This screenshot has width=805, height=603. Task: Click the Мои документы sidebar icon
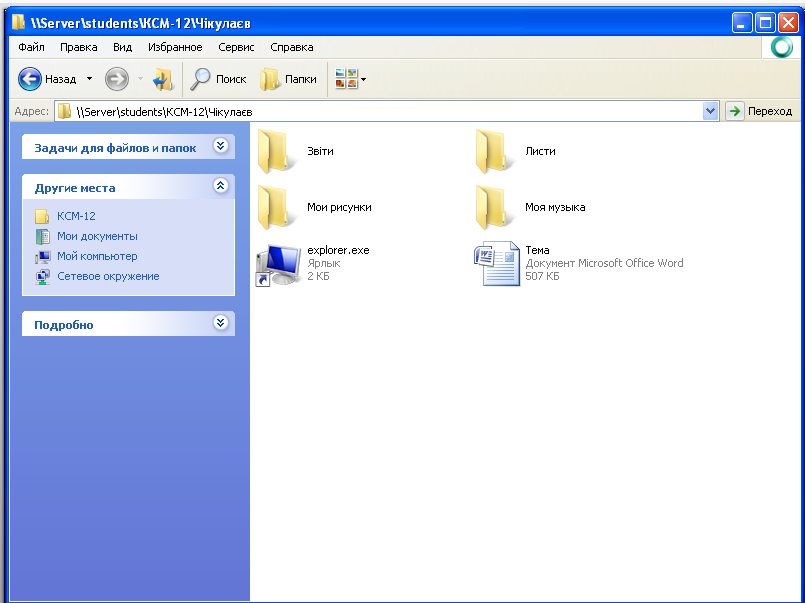(42, 236)
